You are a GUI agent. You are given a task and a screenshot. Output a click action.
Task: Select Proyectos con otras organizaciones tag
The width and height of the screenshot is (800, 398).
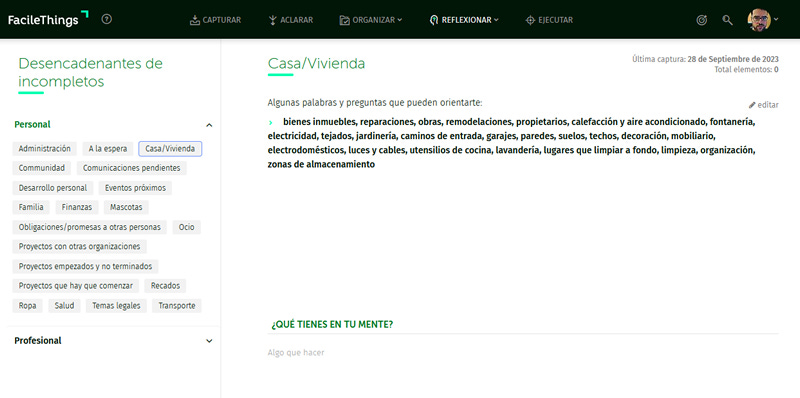coord(80,246)
